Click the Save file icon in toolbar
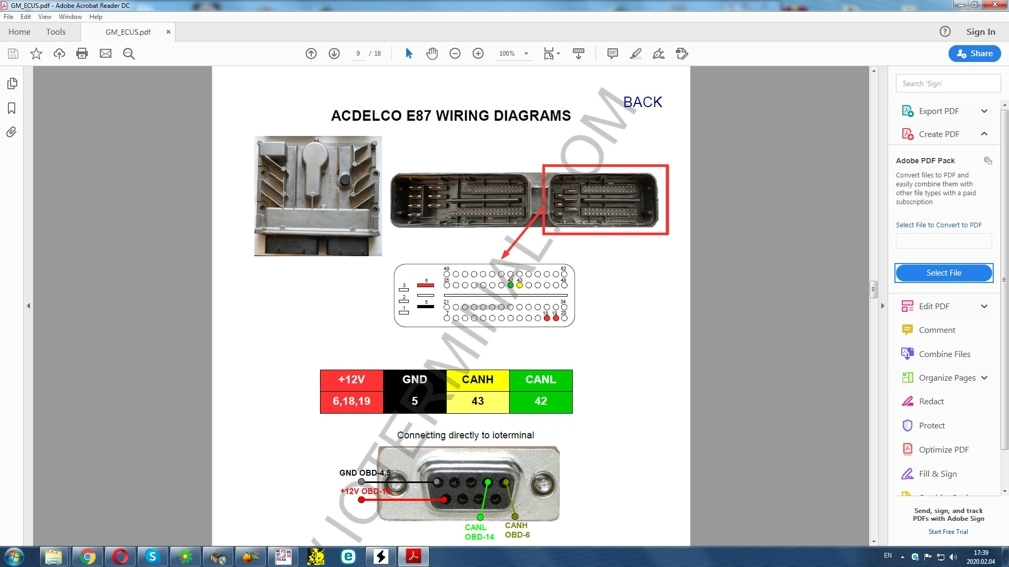The image size is (1009, 567). tap(13, 53)
